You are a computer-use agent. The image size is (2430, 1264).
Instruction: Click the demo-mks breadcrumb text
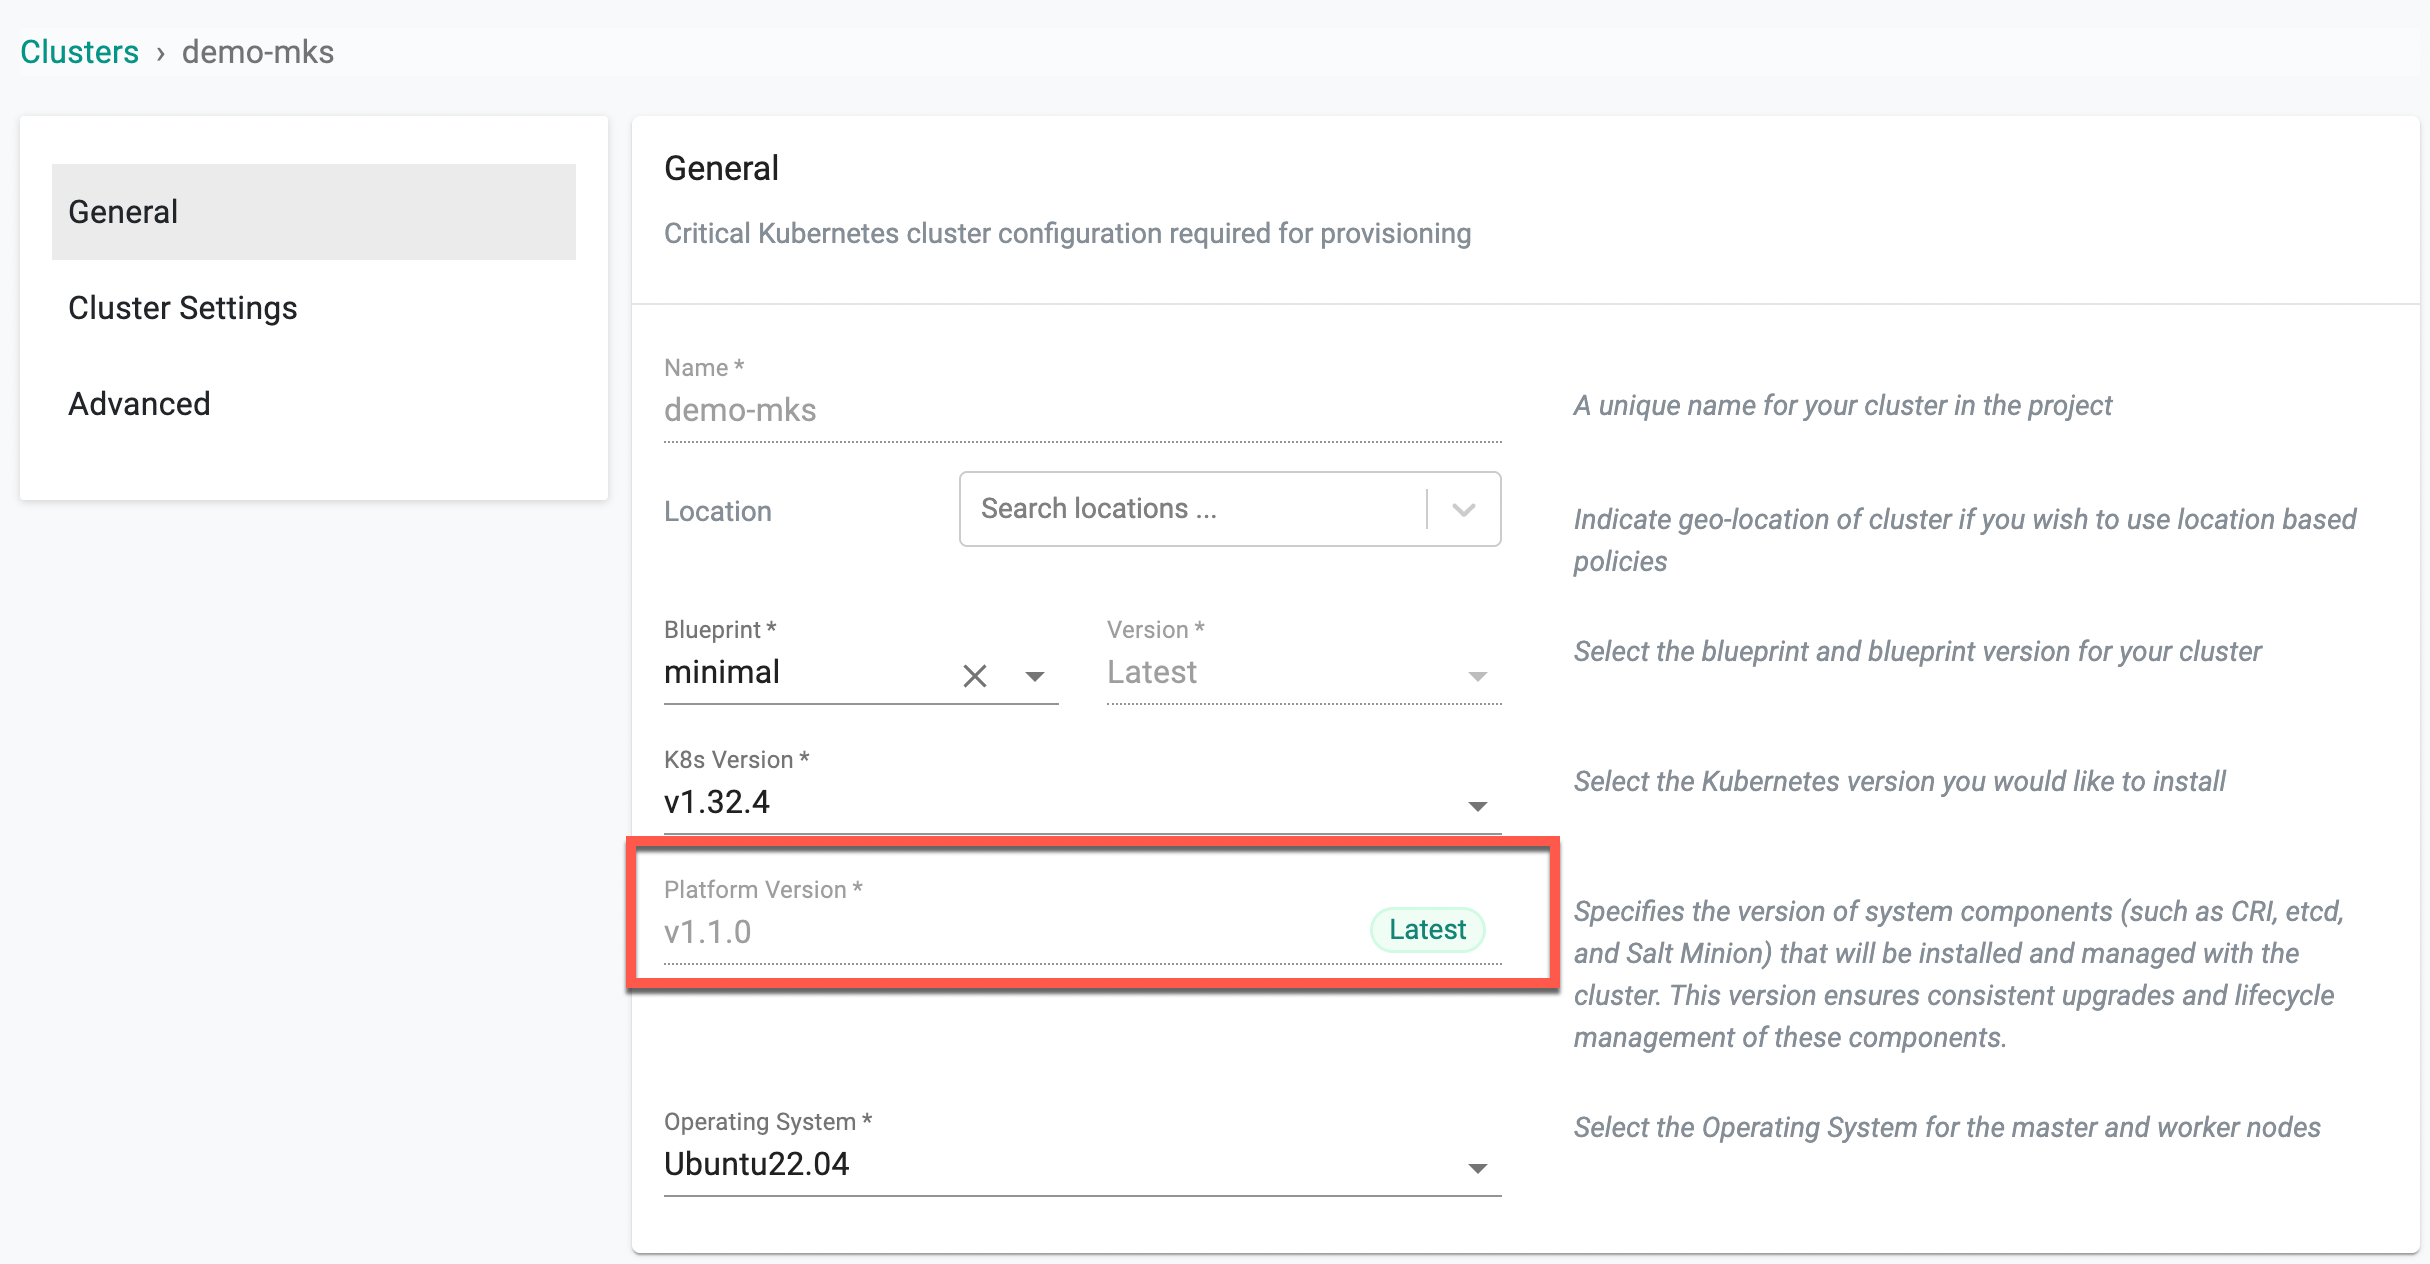coord(258,52)
